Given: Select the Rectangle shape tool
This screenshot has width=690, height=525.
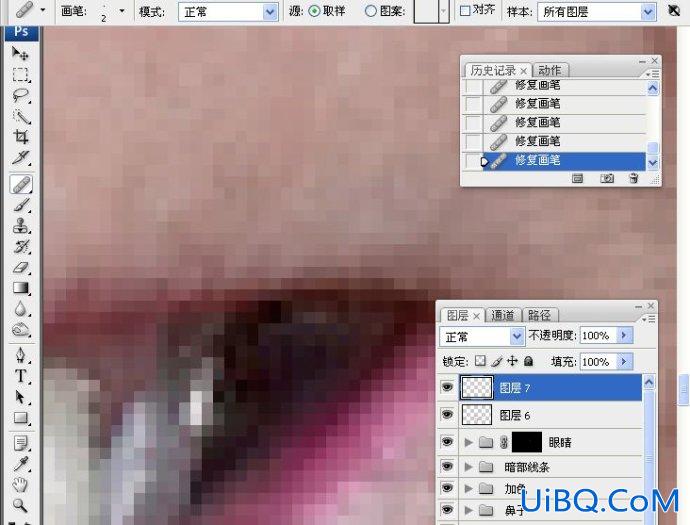Looking at the screenshot, I should 21,417.
